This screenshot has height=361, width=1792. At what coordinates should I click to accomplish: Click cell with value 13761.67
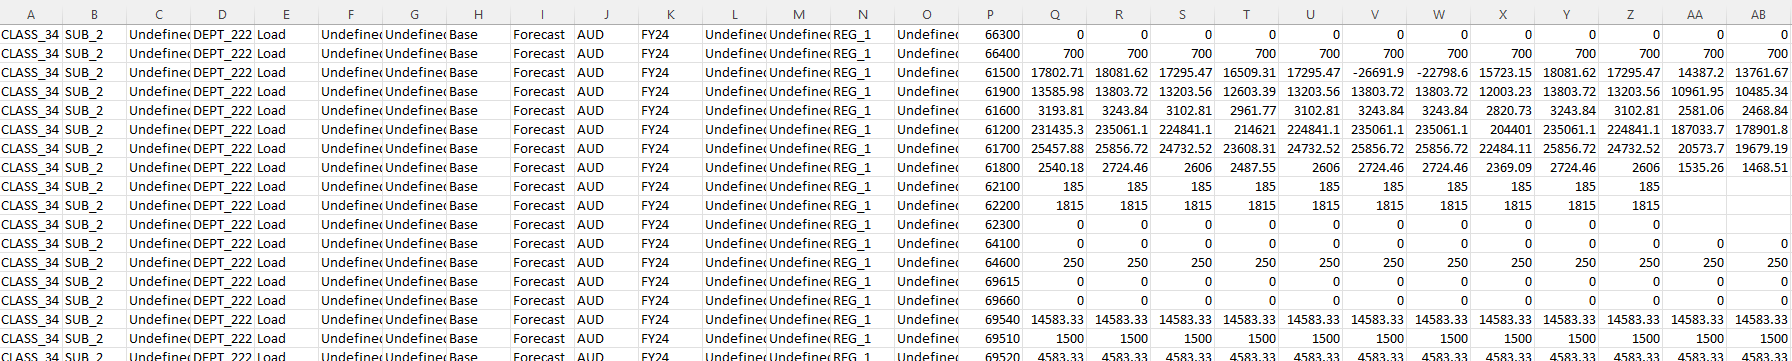point(1759,72)
